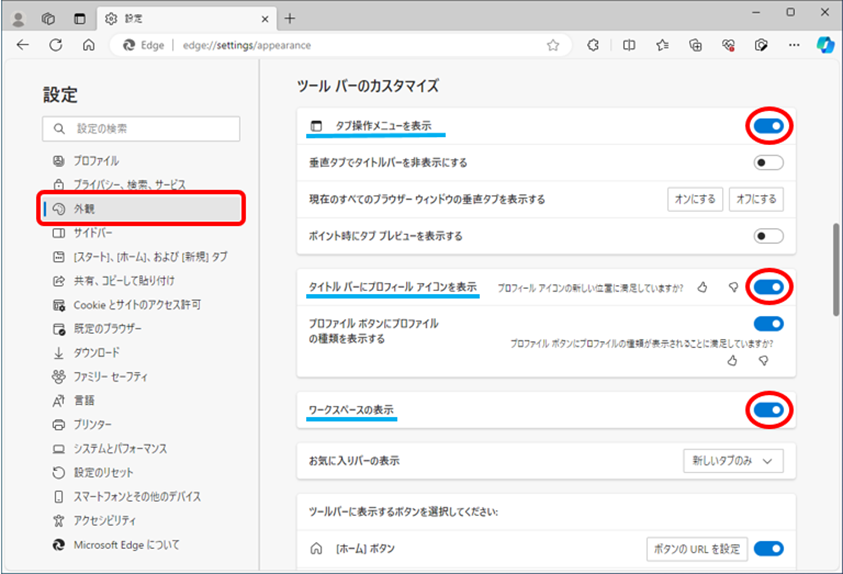Open a new tab with plus button
843x574 pixels.
click(290, 19)
